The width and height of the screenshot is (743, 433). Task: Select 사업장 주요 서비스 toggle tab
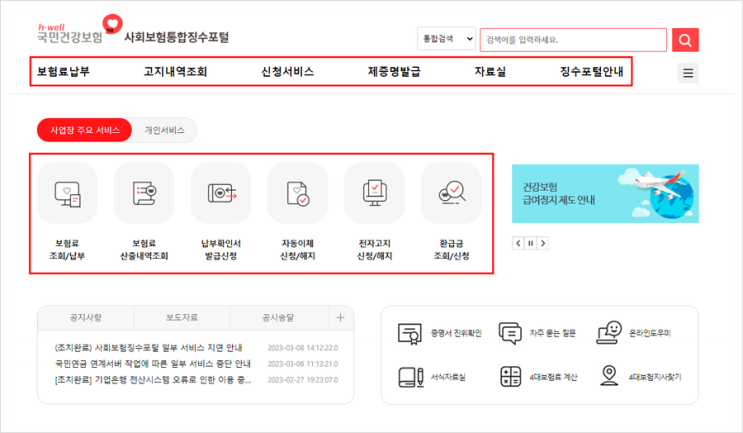coord(85,130)
